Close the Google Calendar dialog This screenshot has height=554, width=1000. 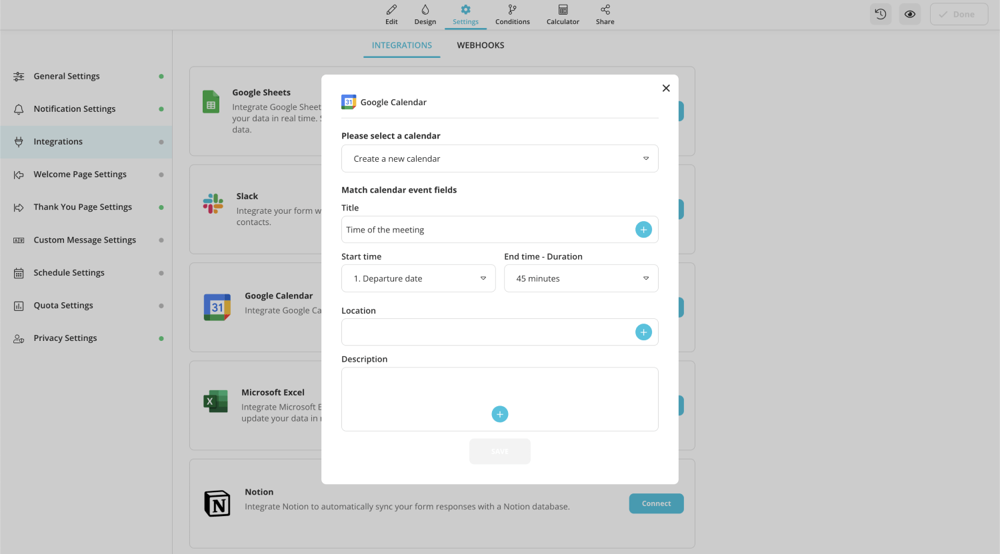tap(666, 88)
